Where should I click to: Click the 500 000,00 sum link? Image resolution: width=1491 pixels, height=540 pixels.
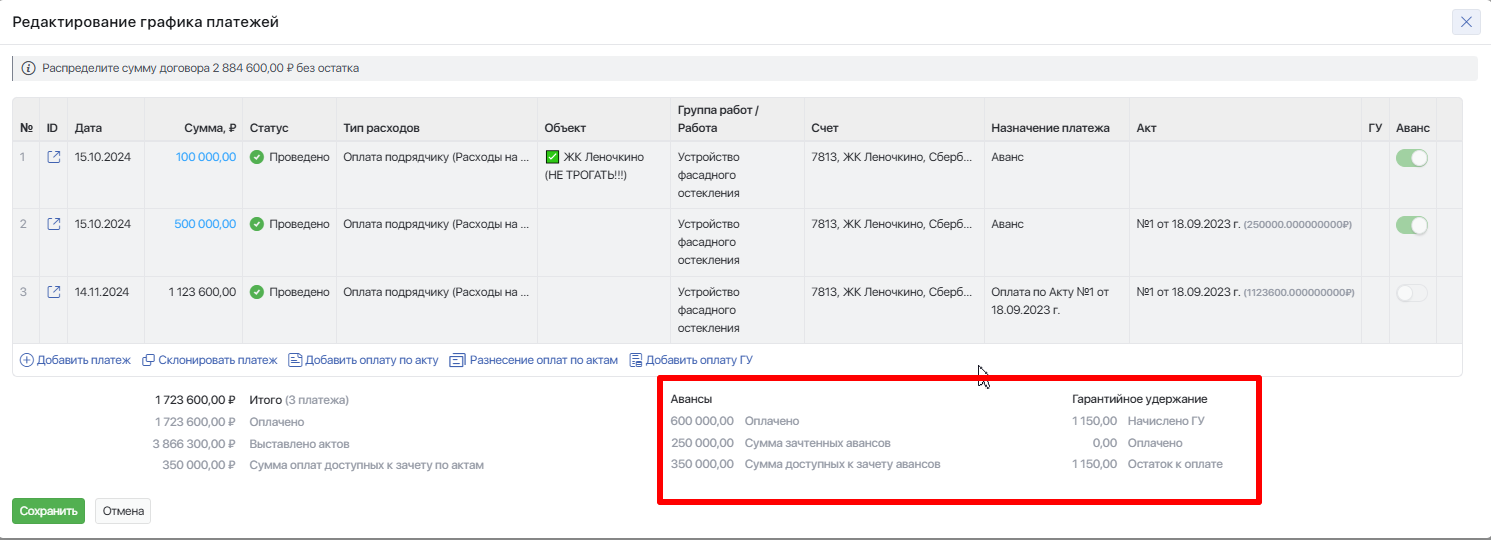(x=205, y=224)
